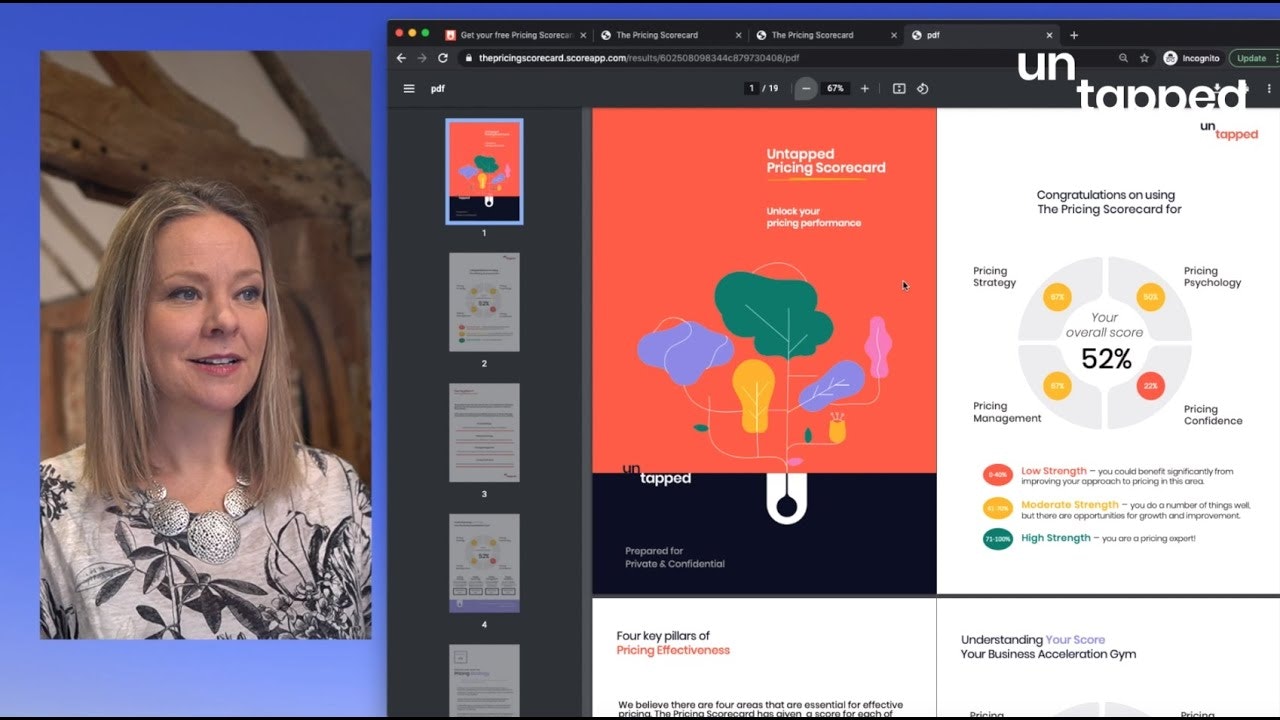Viewport: 1280px width, 720px height.
Task: Click the 'Pricing Strategy' label
Action: pyautogui.click(x=994, y=277)
